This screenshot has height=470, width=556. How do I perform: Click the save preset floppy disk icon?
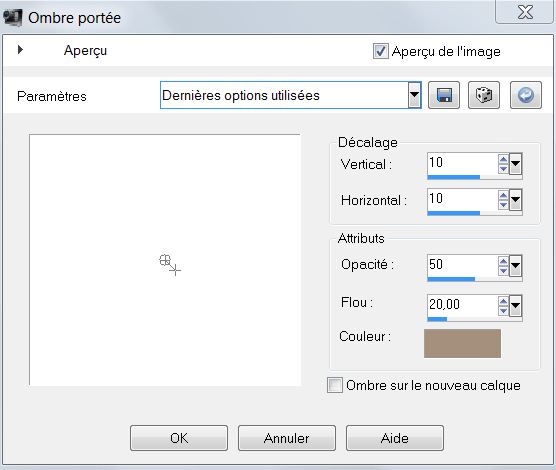(444, 95)
